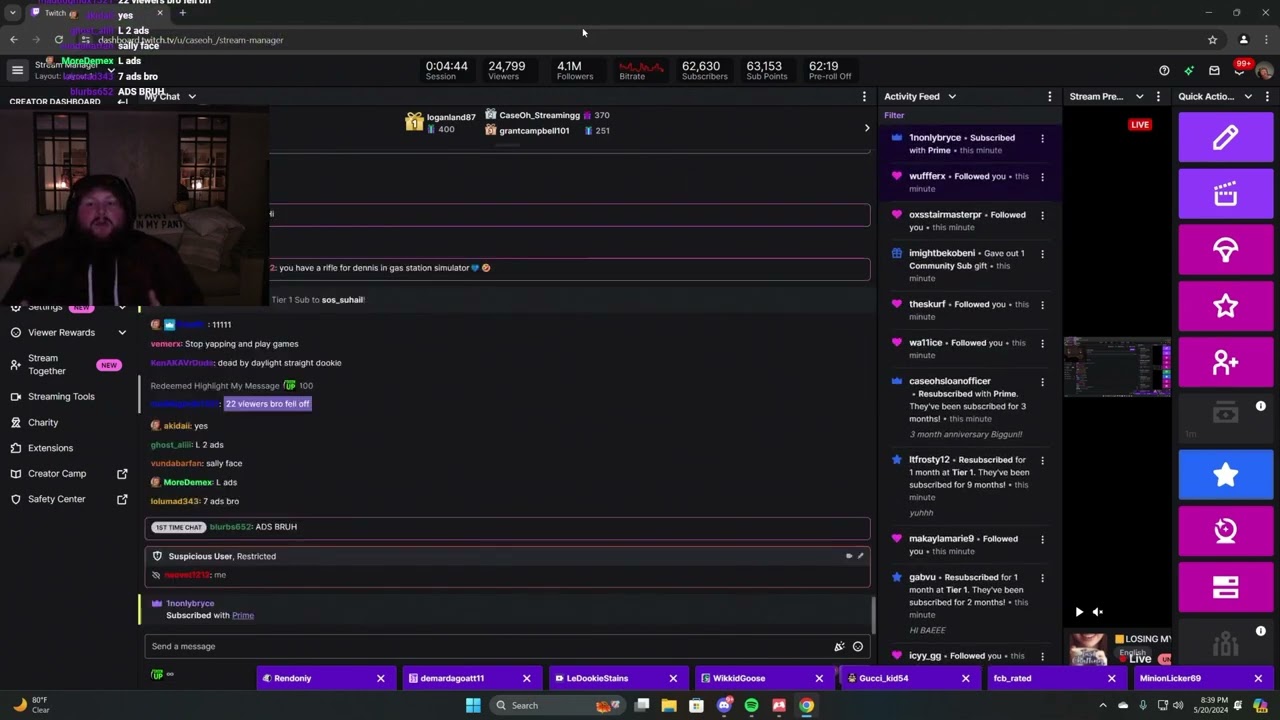Click the outlined star quick action

point(1225,306)
